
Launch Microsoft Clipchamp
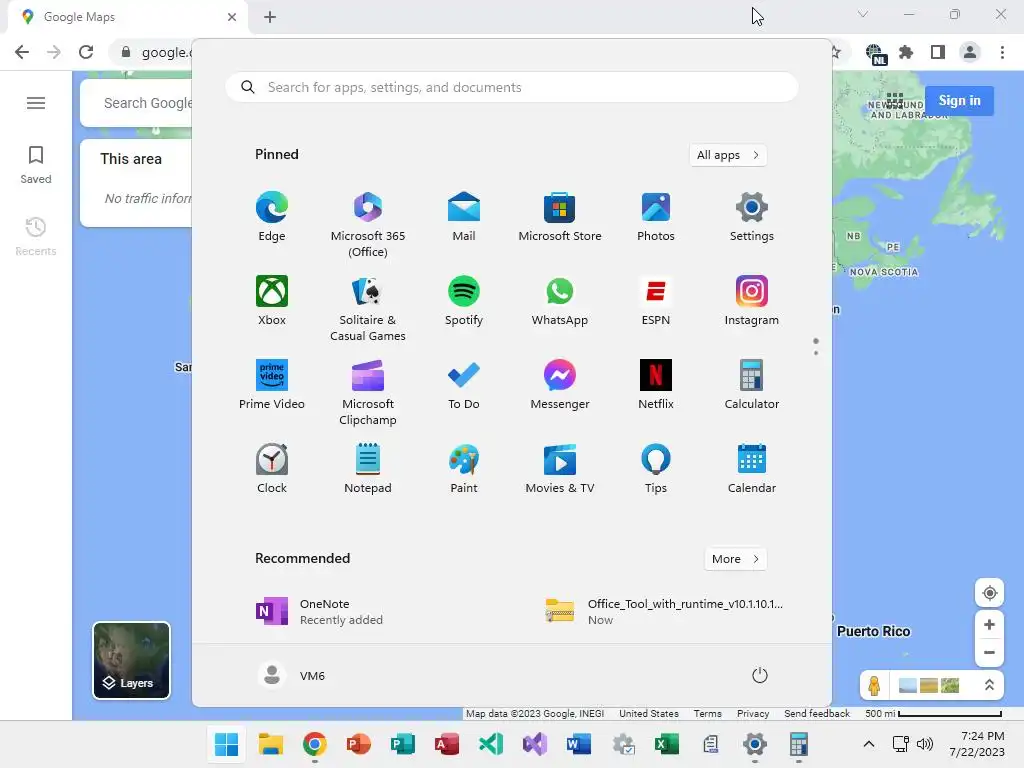(x=368, y=393)
